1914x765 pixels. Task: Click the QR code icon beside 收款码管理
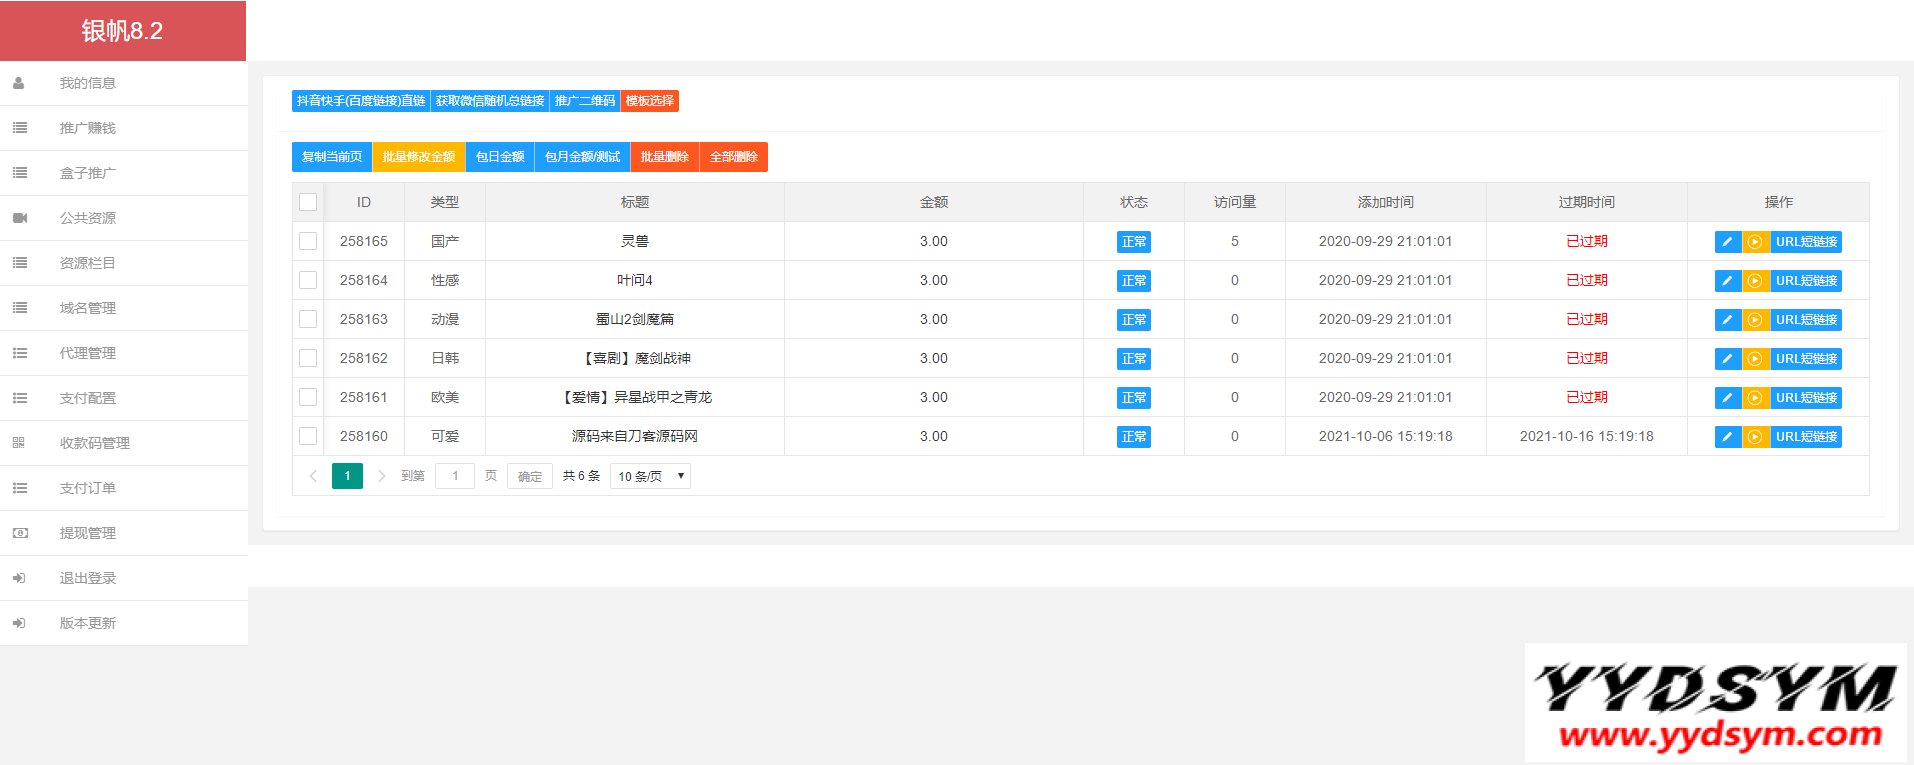(19, 443)
